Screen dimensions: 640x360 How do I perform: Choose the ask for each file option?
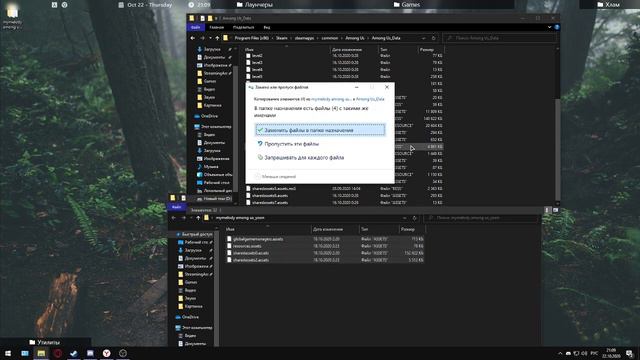[x=301, y=158]
